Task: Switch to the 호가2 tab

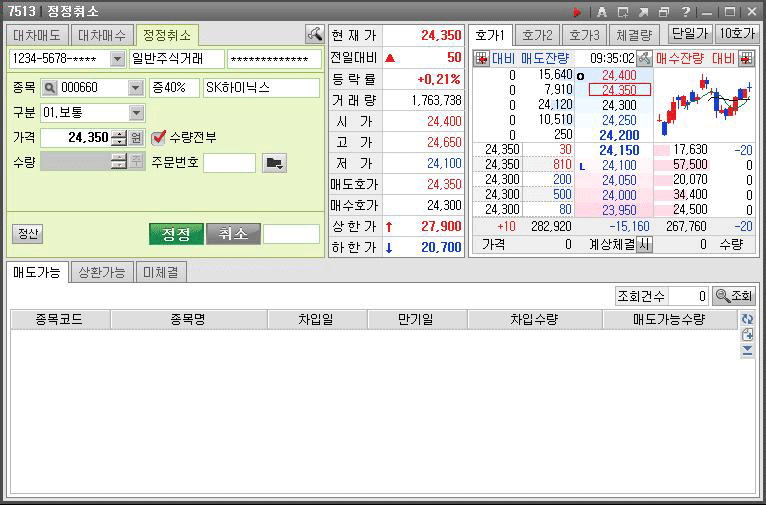Action: coord(536,35)
